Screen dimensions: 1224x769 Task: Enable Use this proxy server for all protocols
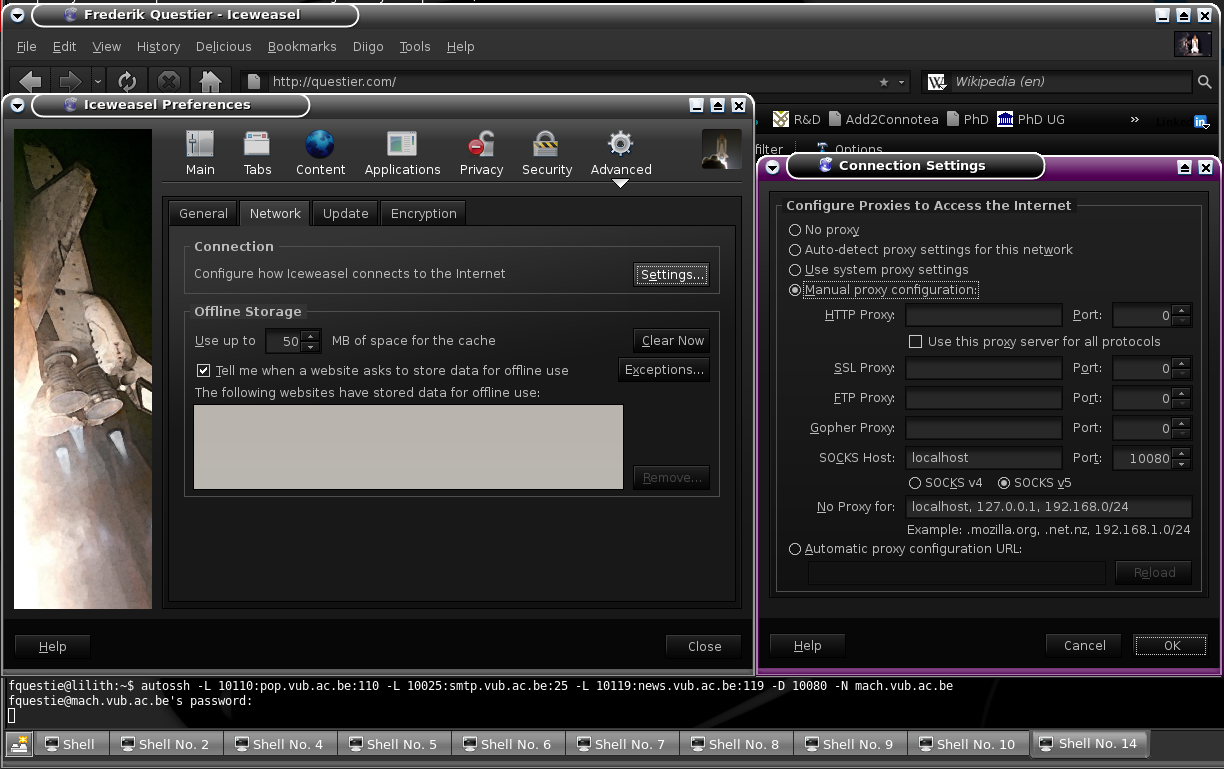(x=915, y=342)
